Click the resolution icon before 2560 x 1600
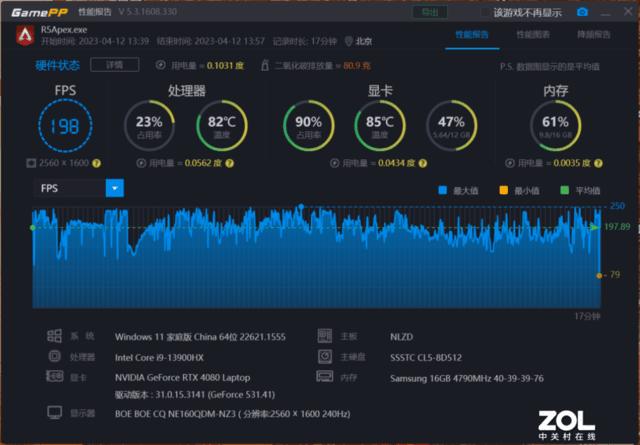The width and height of the screenshot is (640, 445). click(31, 163)
